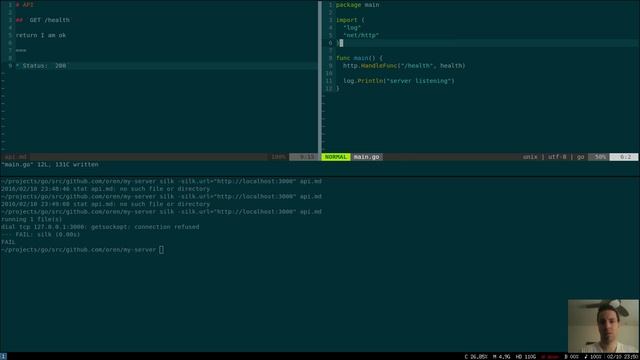Click the '# API' heading in api.md
The width and height of the screenshot is (640, 360).
tap(24, 5)
